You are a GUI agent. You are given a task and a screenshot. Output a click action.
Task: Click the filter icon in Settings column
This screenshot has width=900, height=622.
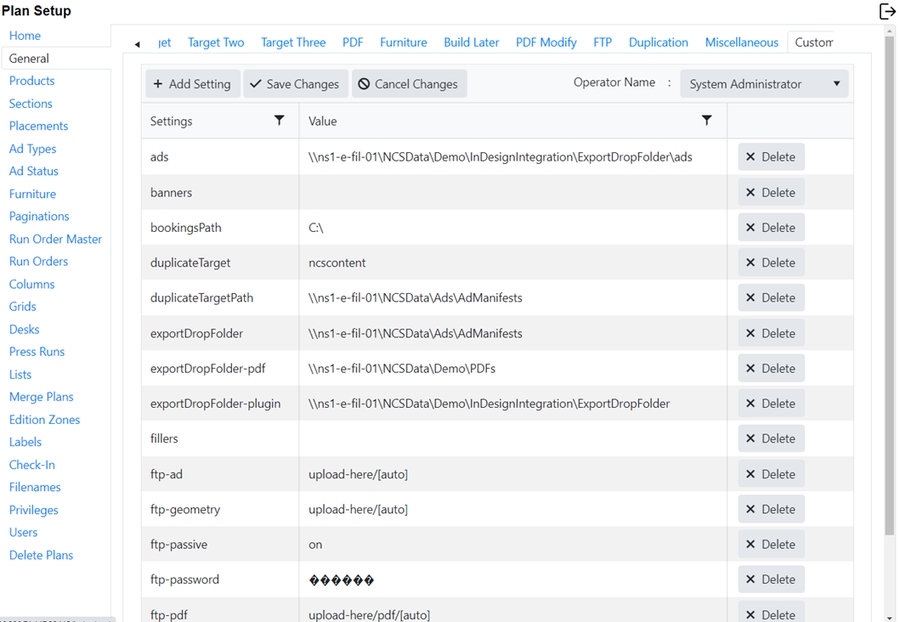(x=279, y=121)
